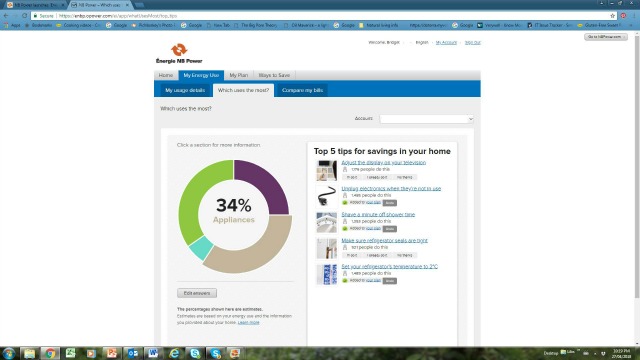Open the Account dropdown

pyautogui.click(x=426, y=119)
